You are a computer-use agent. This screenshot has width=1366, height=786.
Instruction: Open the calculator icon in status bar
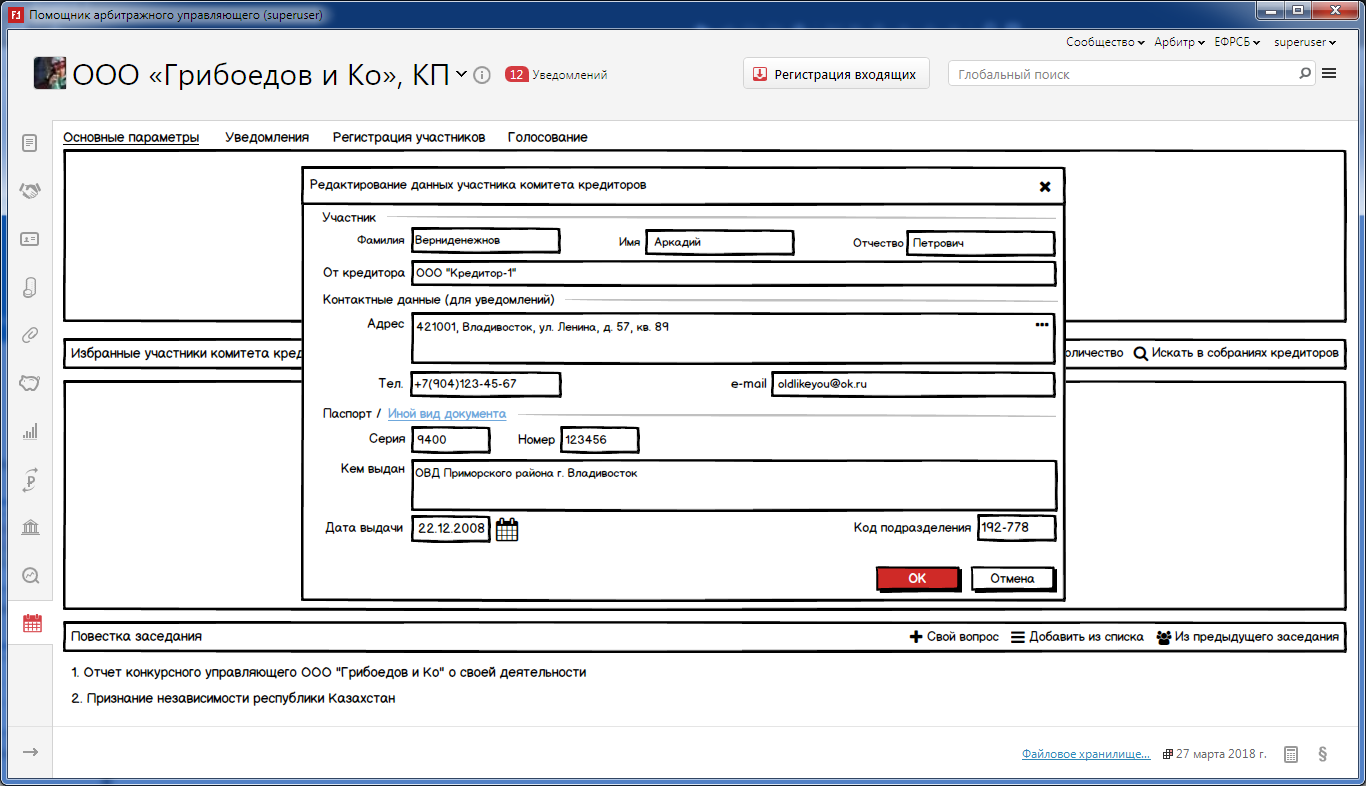click(1291, 754)
